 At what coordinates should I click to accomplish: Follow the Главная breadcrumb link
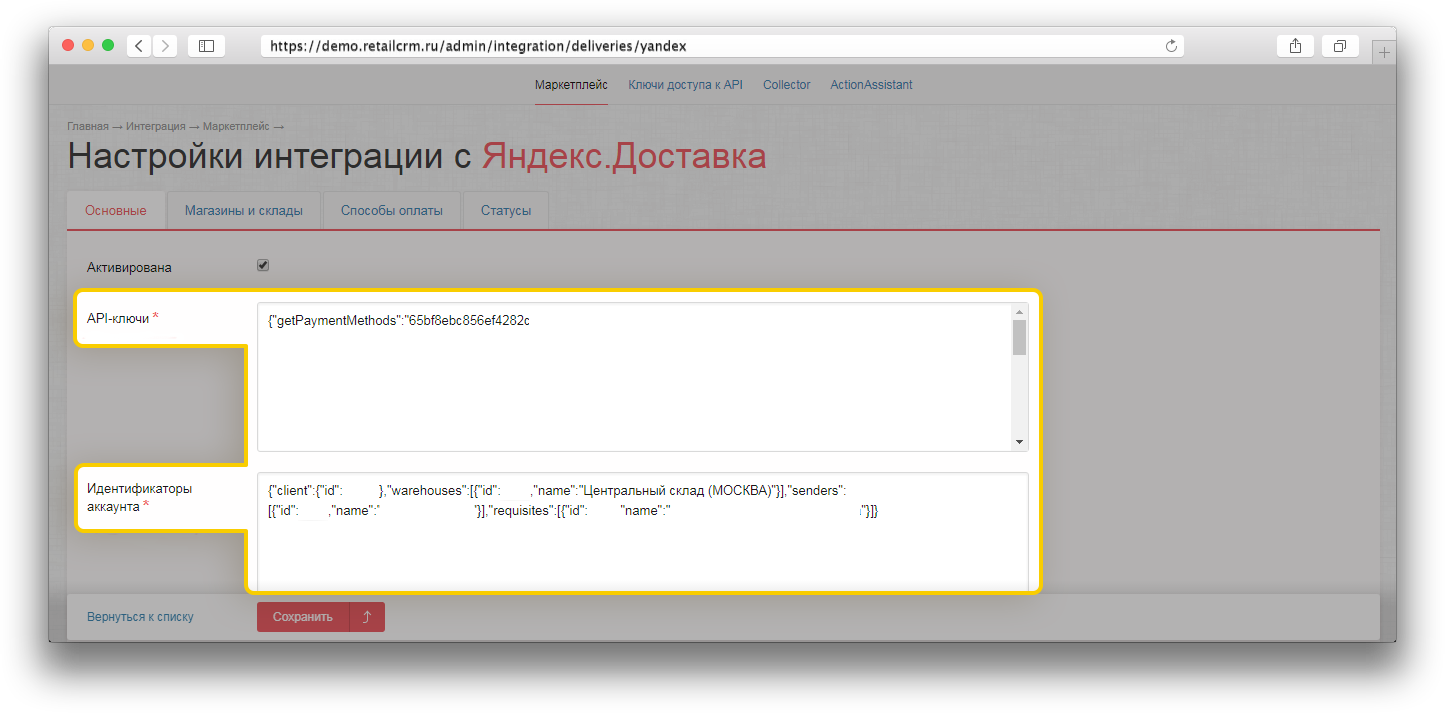coord(88,127)
